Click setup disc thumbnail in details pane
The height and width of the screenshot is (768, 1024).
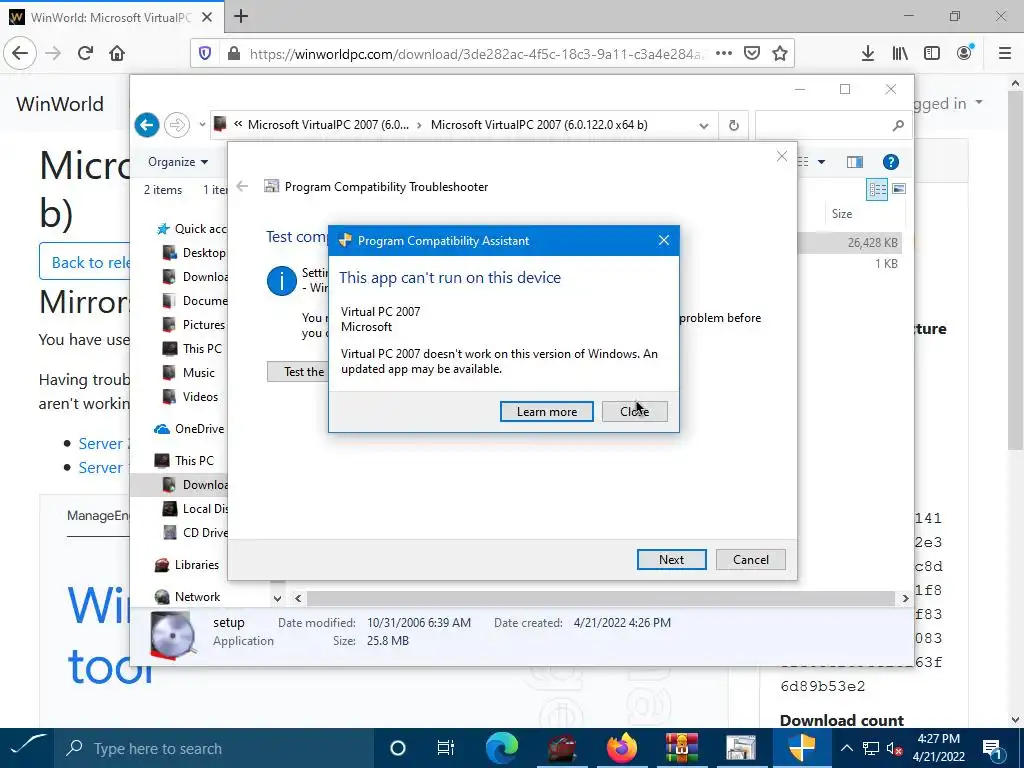(172, 635)
